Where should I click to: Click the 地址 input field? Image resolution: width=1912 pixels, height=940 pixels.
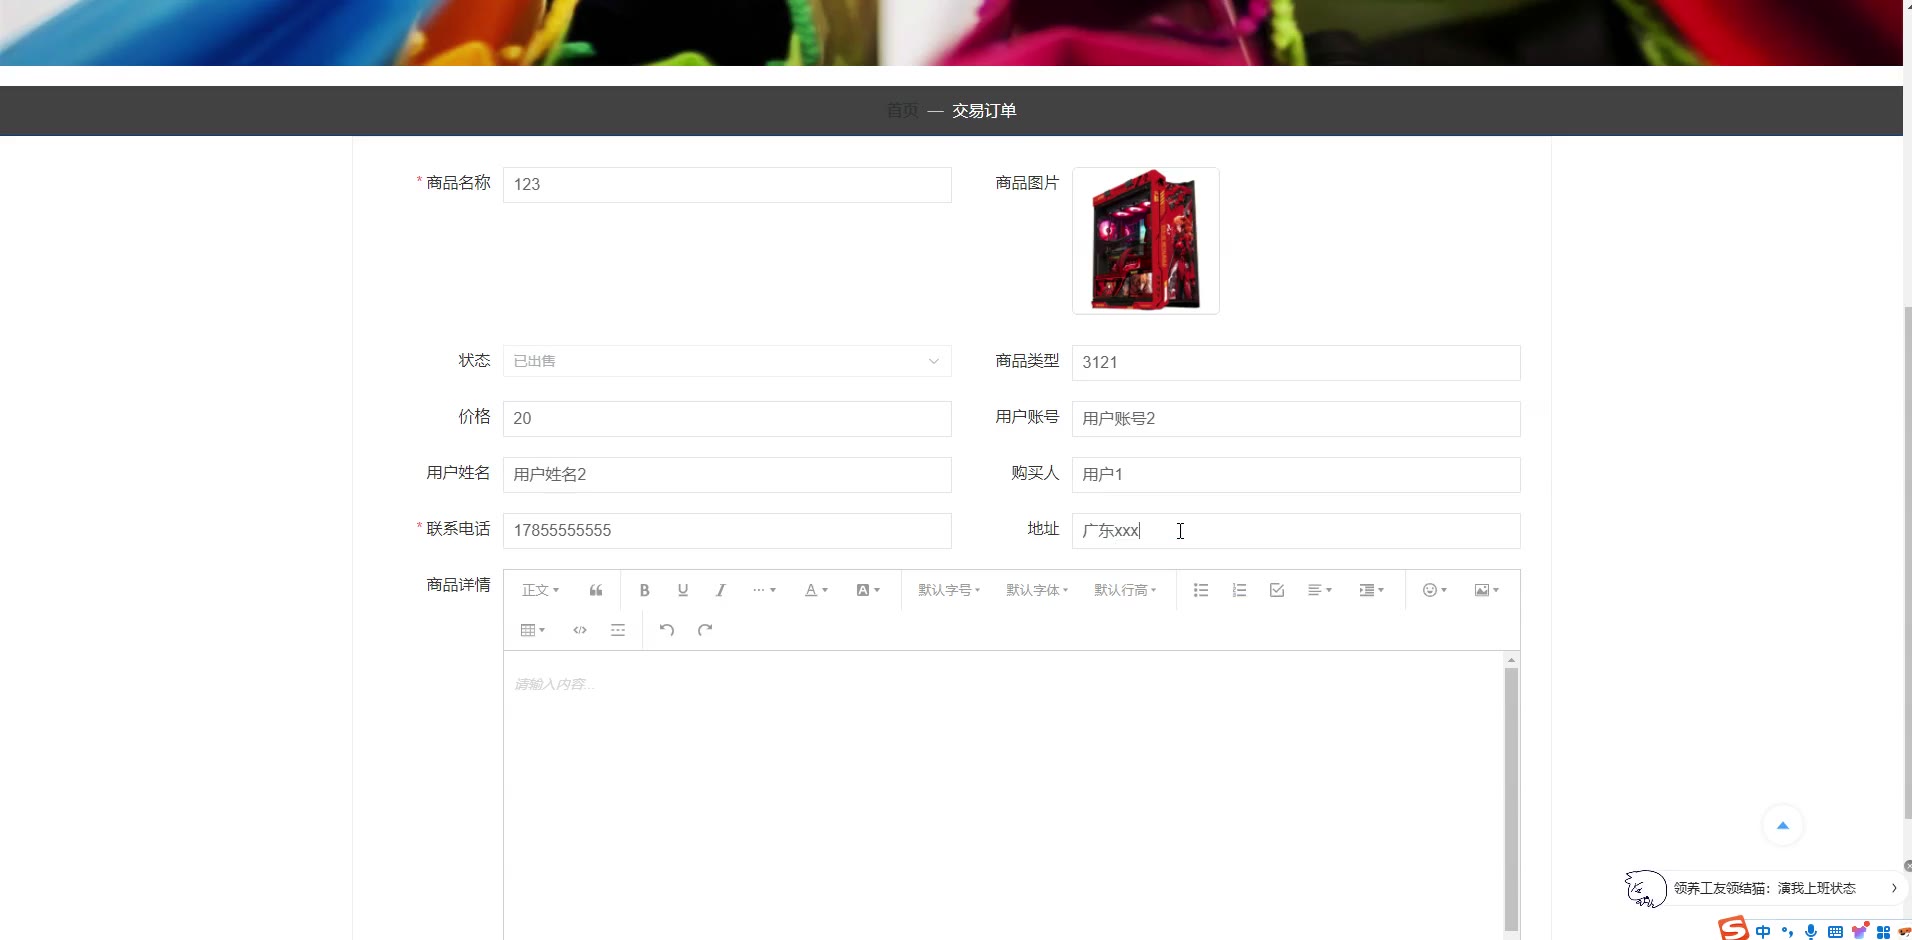[1296, 531]
